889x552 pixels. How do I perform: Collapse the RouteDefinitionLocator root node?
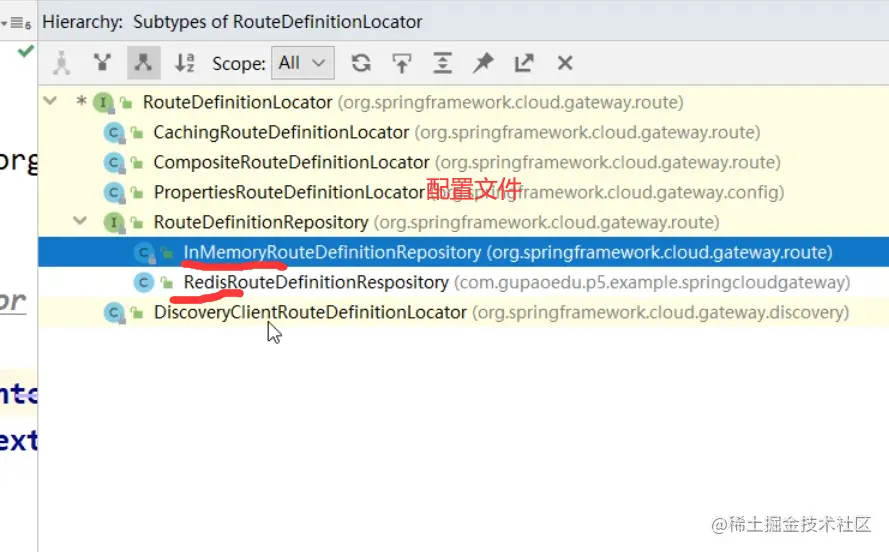click(x=50, y=101)
